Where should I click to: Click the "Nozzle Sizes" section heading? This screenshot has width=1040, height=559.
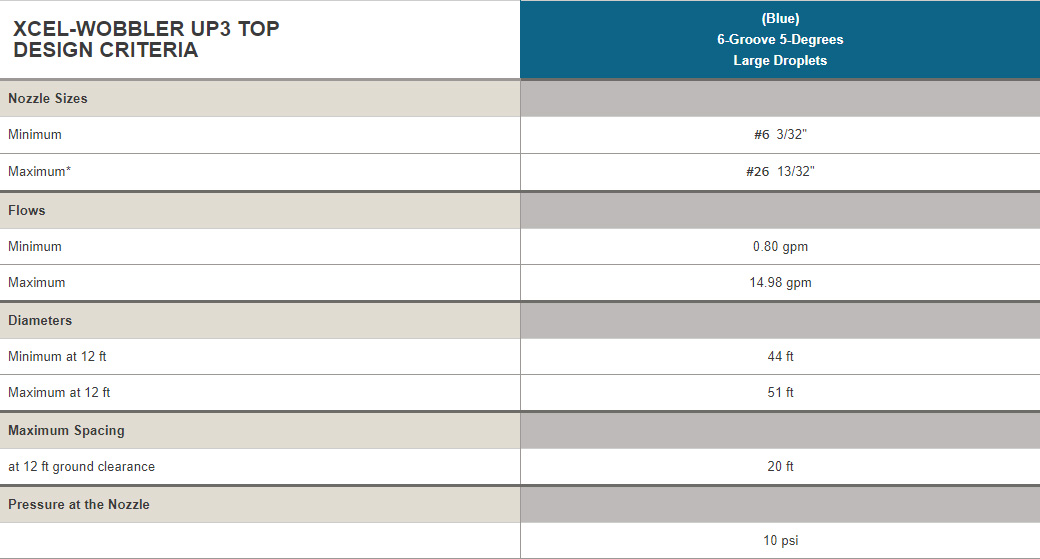tap(48, 99)
